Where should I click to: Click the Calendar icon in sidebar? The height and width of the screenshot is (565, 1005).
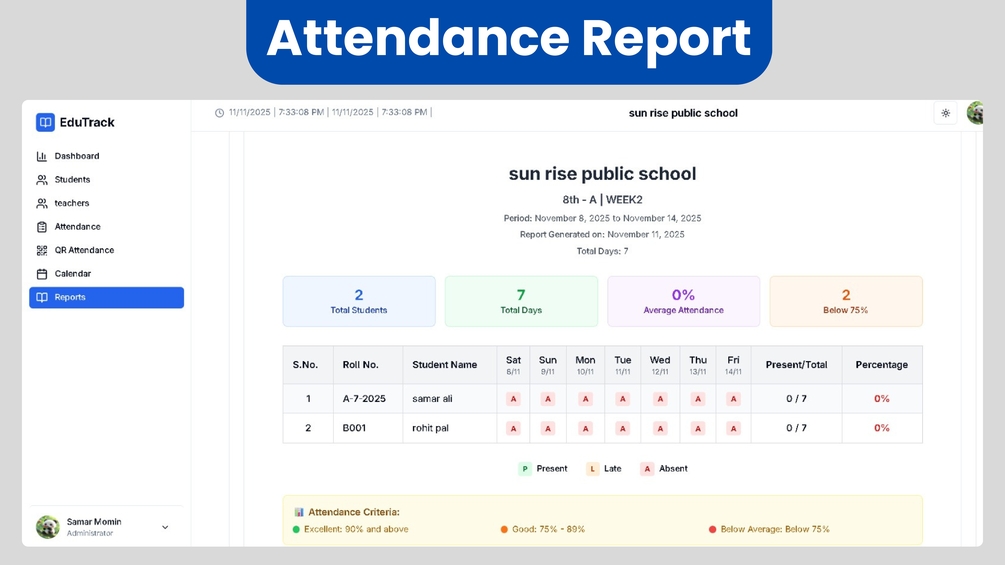[x=42, y=274]
